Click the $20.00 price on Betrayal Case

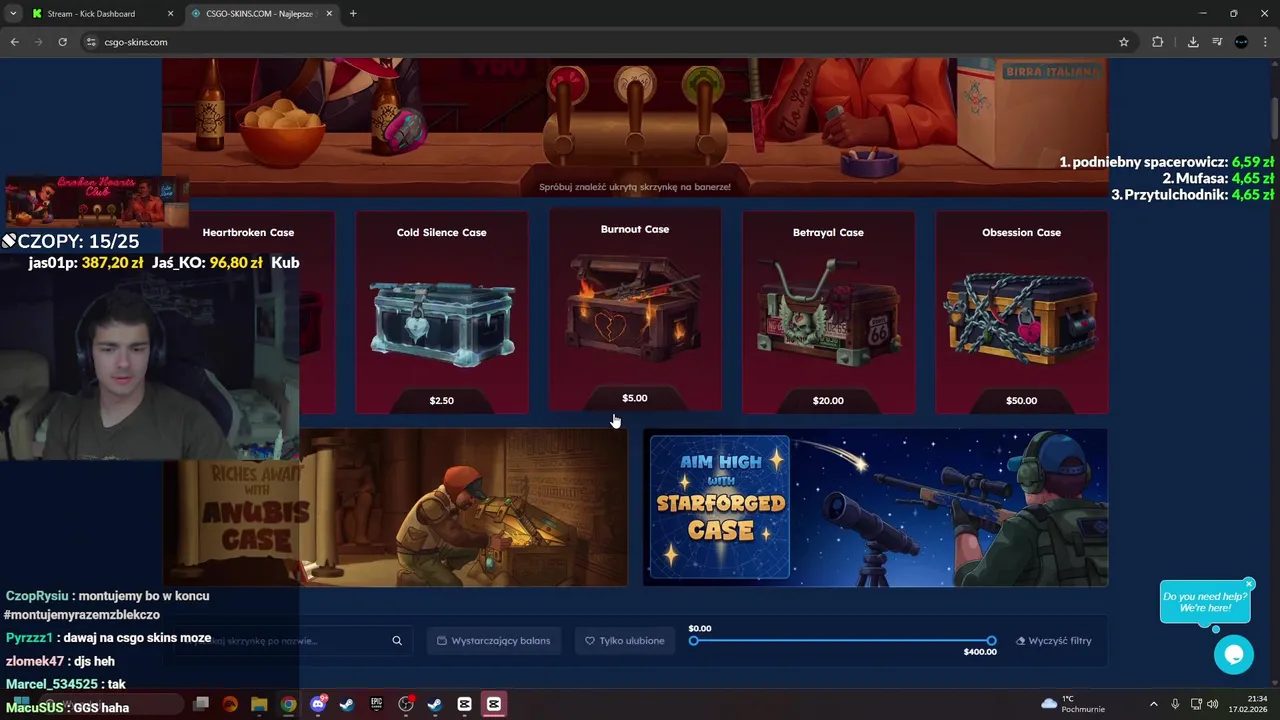click(828, 400)
